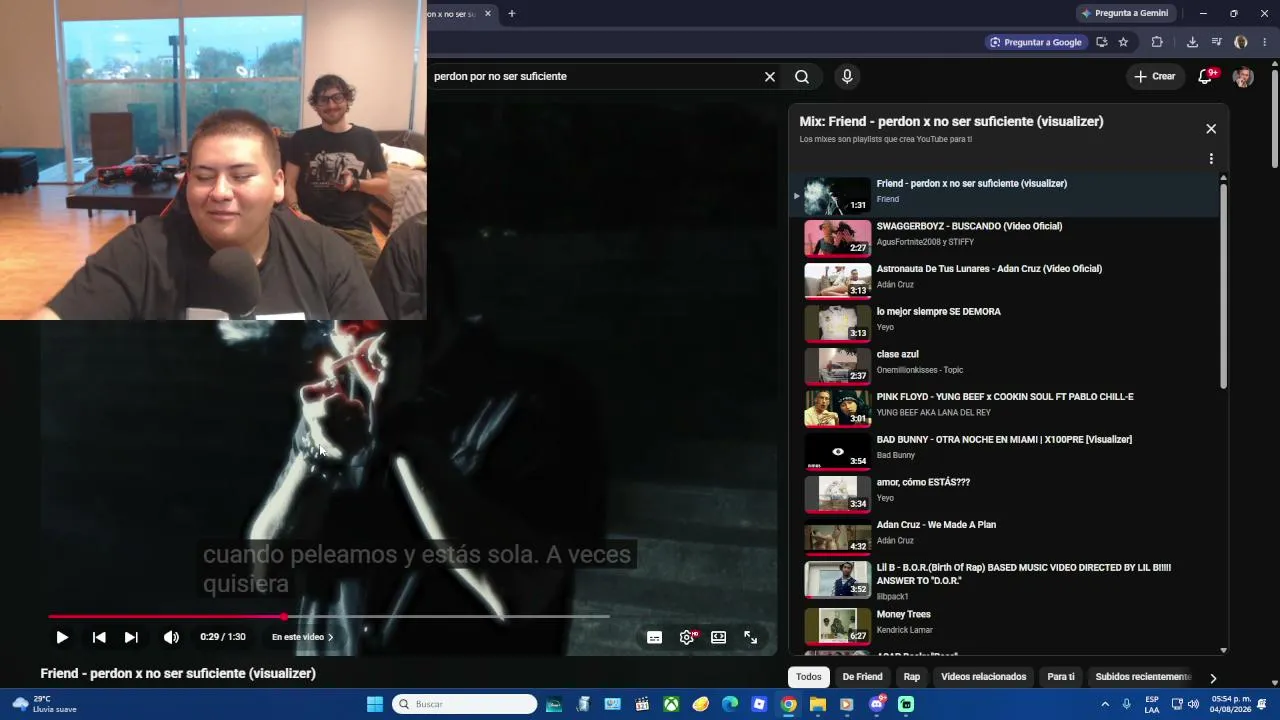Open the 'amor, cómo ESTÁS???' title

[x=923, y=482]
